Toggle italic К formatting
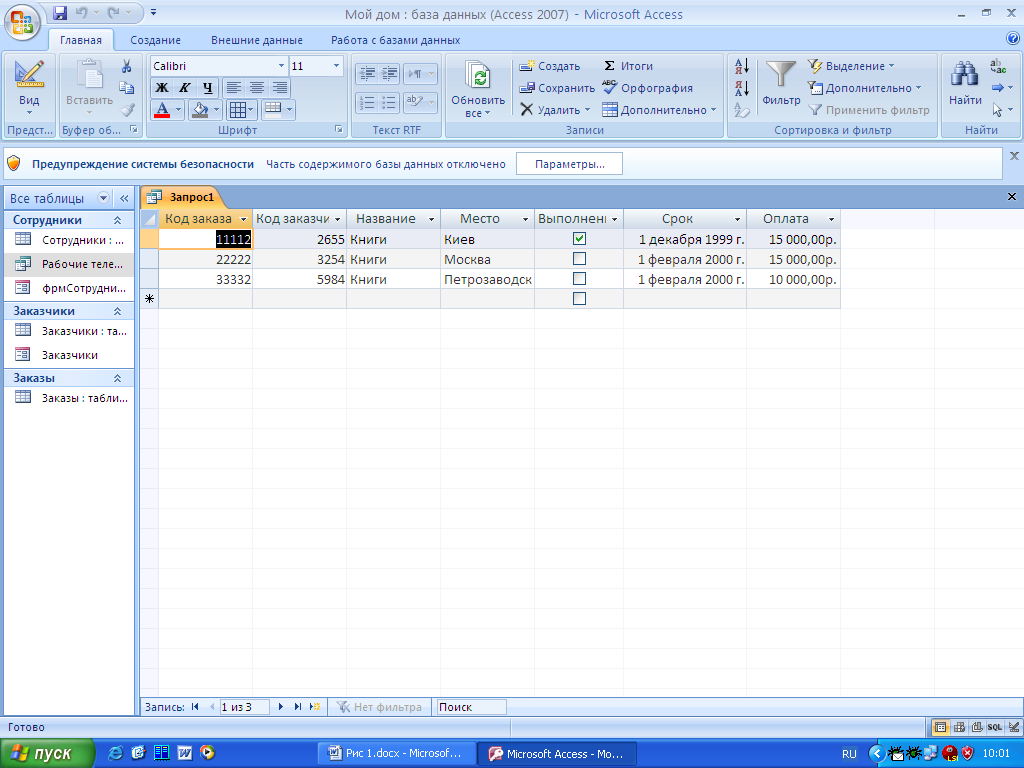Image resolution: width=1024 pixels, height=768 pixels. tap(185, 88)
